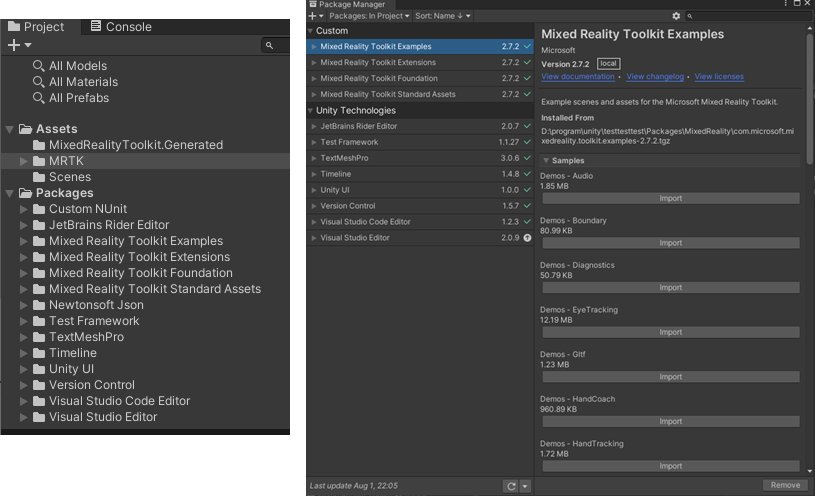Select Mixed Reality Toolkit Standard Assets package row
This screenshot has width=815, height=496.
(420, 95)
